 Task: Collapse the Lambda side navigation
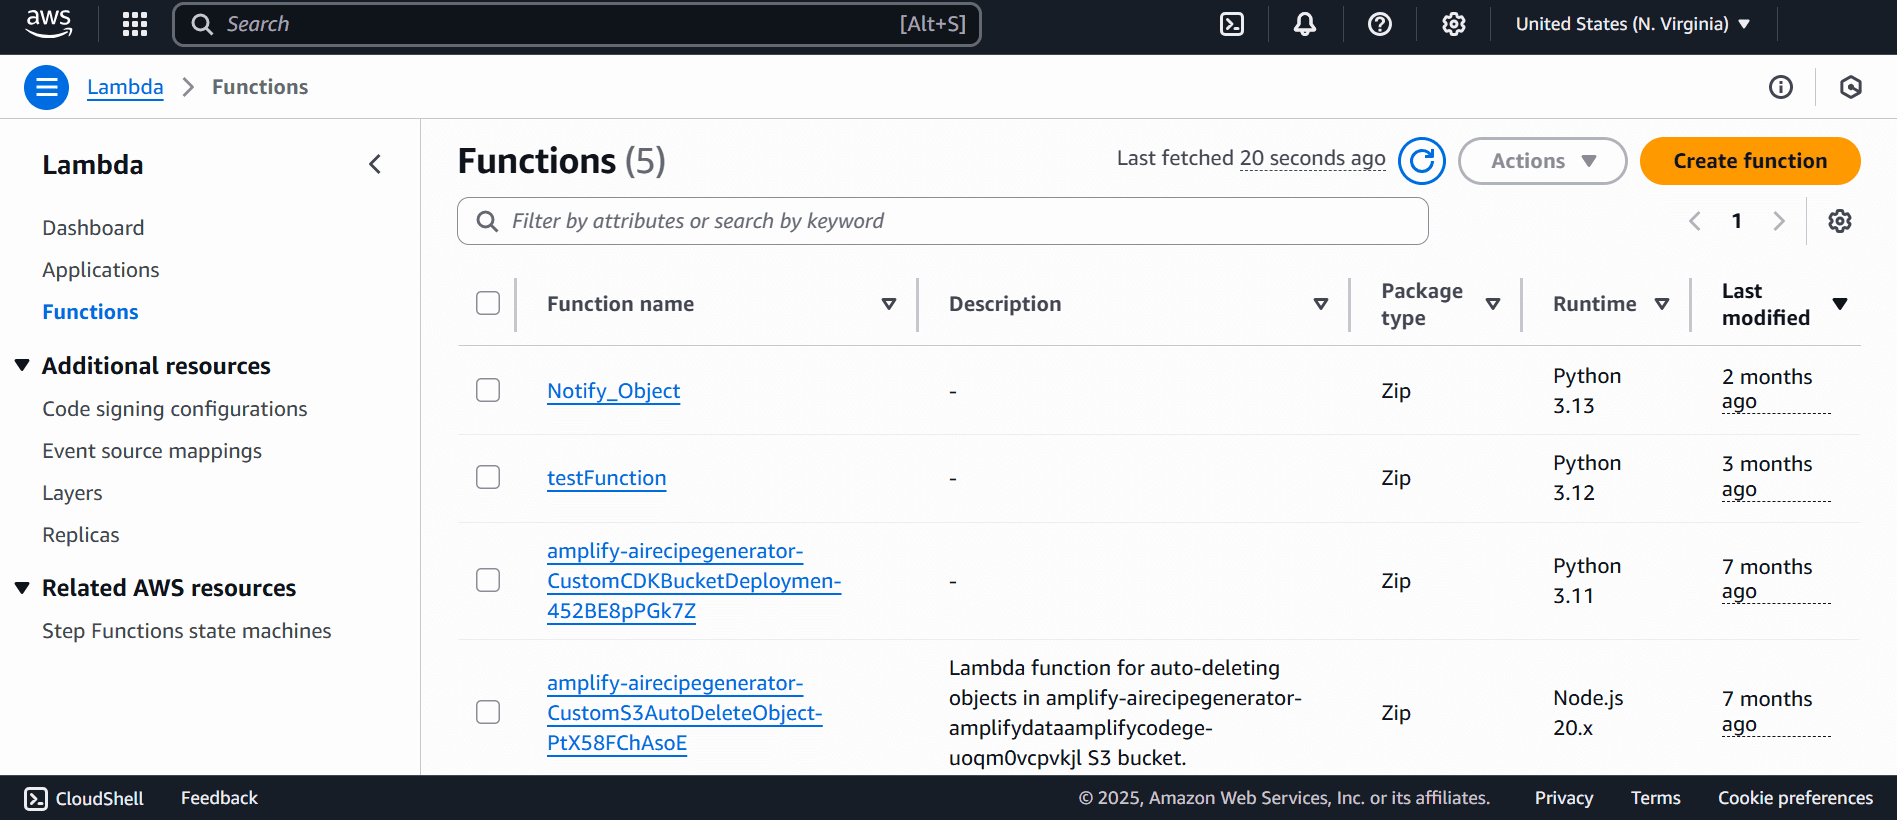pos(375,164)
